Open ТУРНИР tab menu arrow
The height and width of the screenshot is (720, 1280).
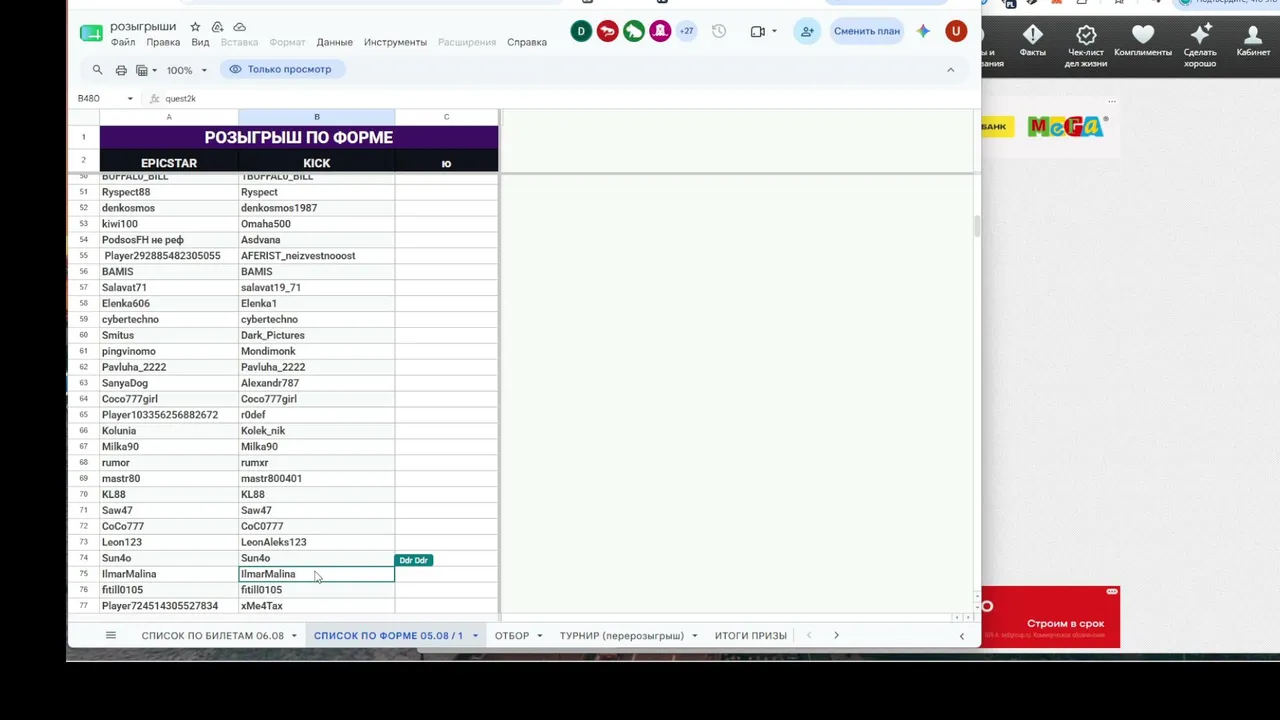tap(694, 636)
